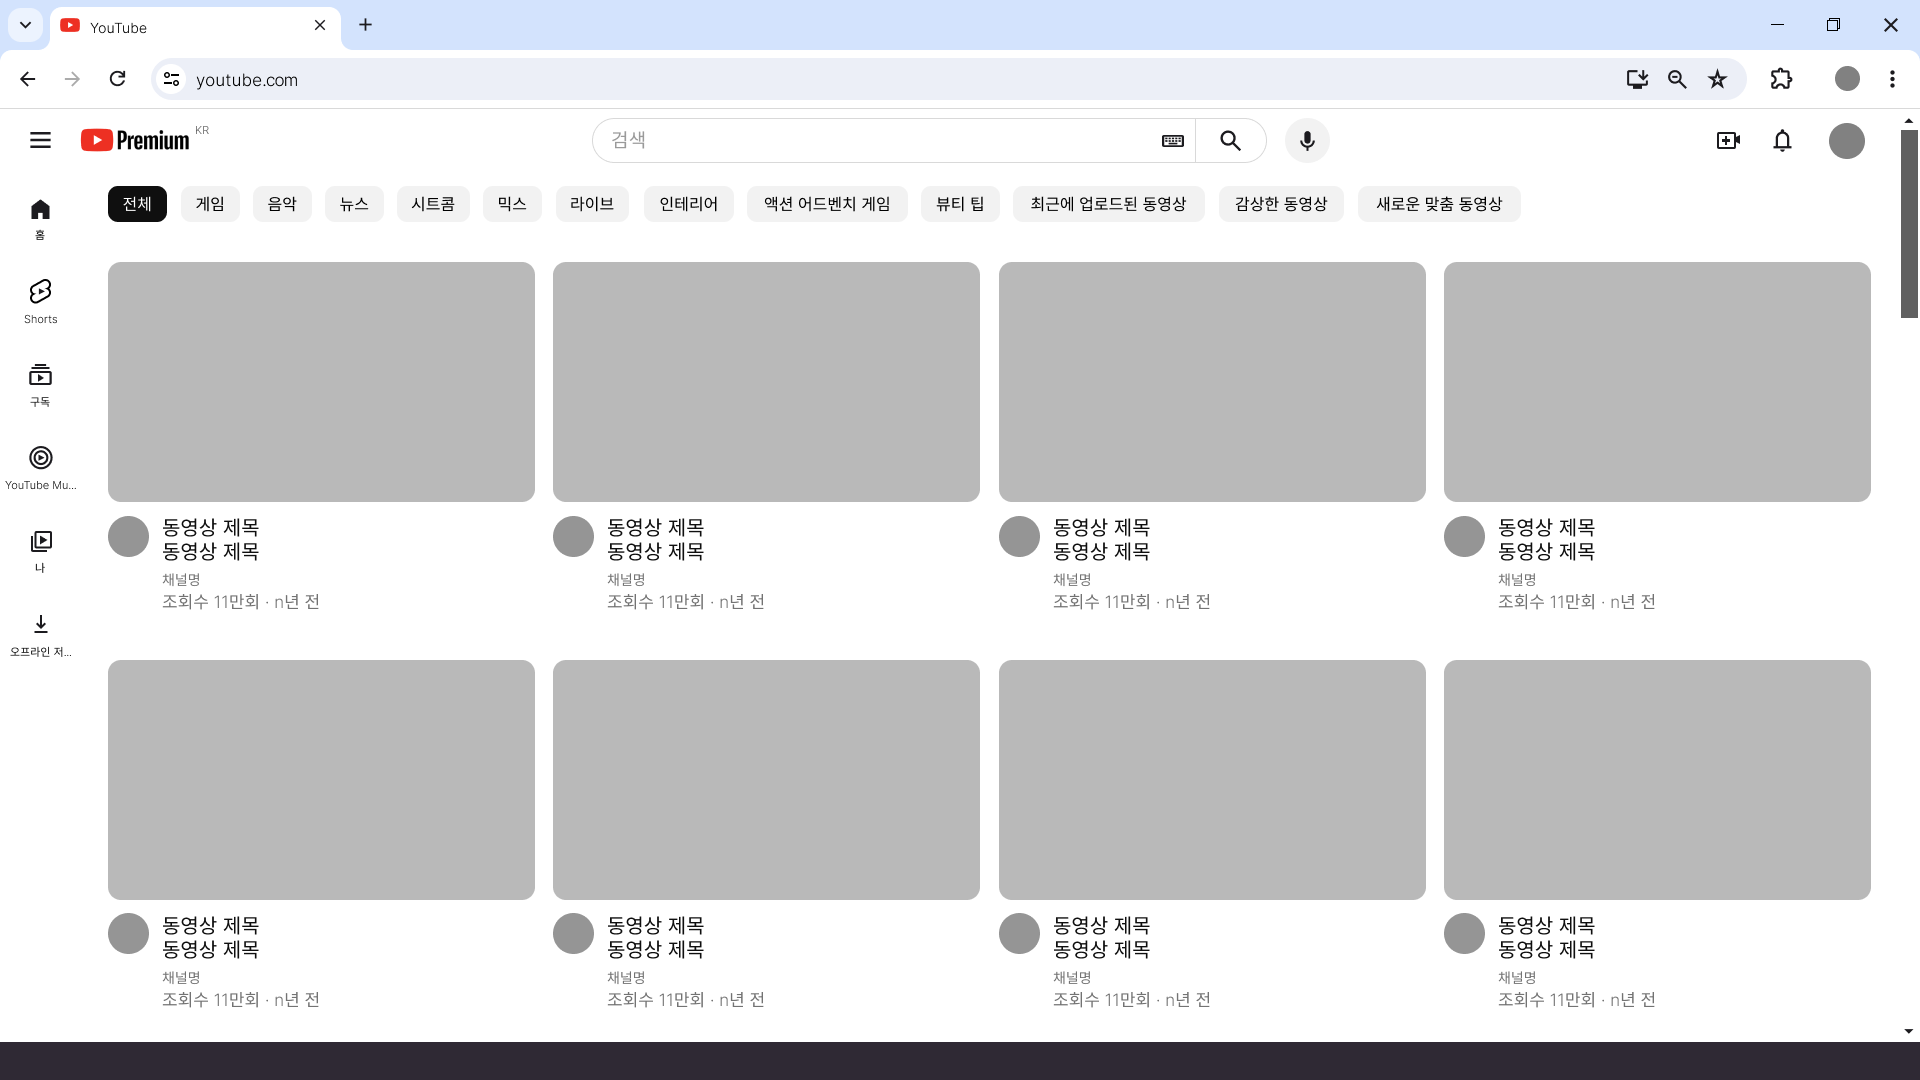Click the on-screen keyboard icon in search
Viewport: 1920px width, 1080px height.
click(1173, 141)
